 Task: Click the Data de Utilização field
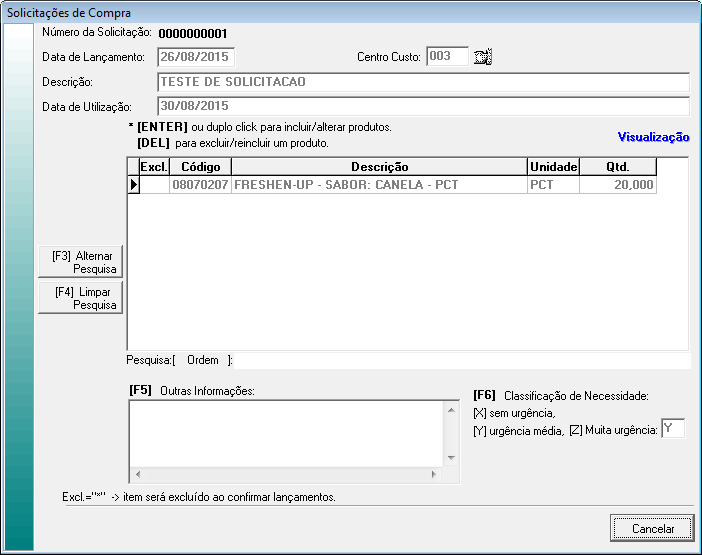coord(423,106)
